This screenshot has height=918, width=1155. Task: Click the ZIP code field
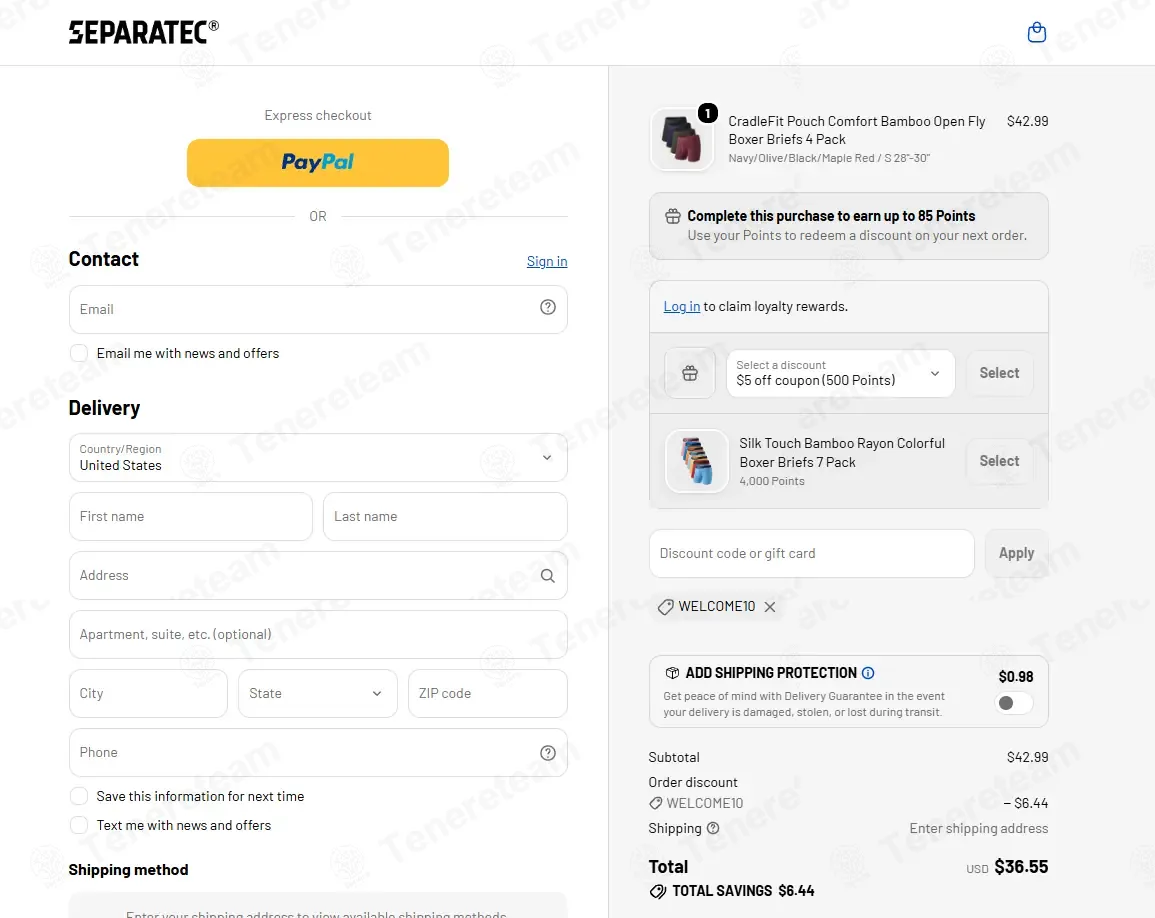click(488, 693)
